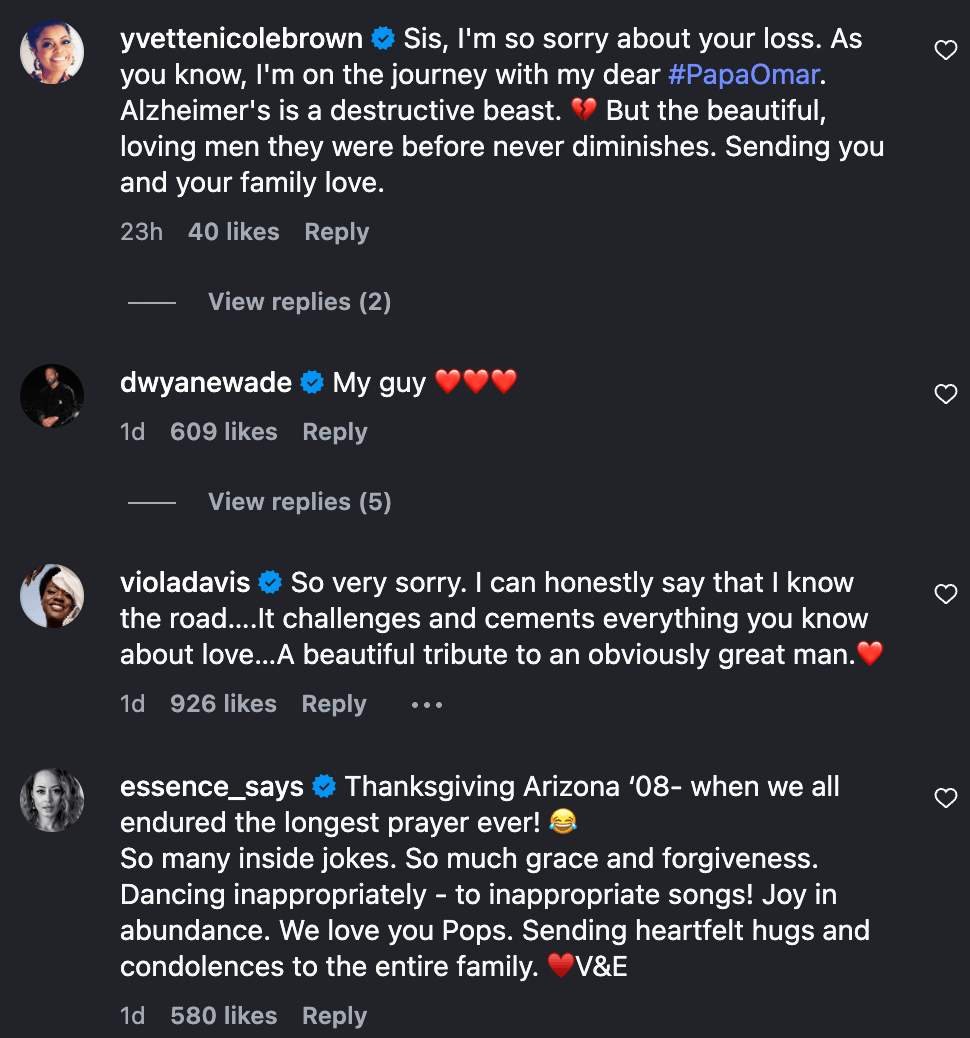The height and width of the screenshot is (1038, 970).
Task: Open dwyanewade's profile picture
Action: point(52,395)
